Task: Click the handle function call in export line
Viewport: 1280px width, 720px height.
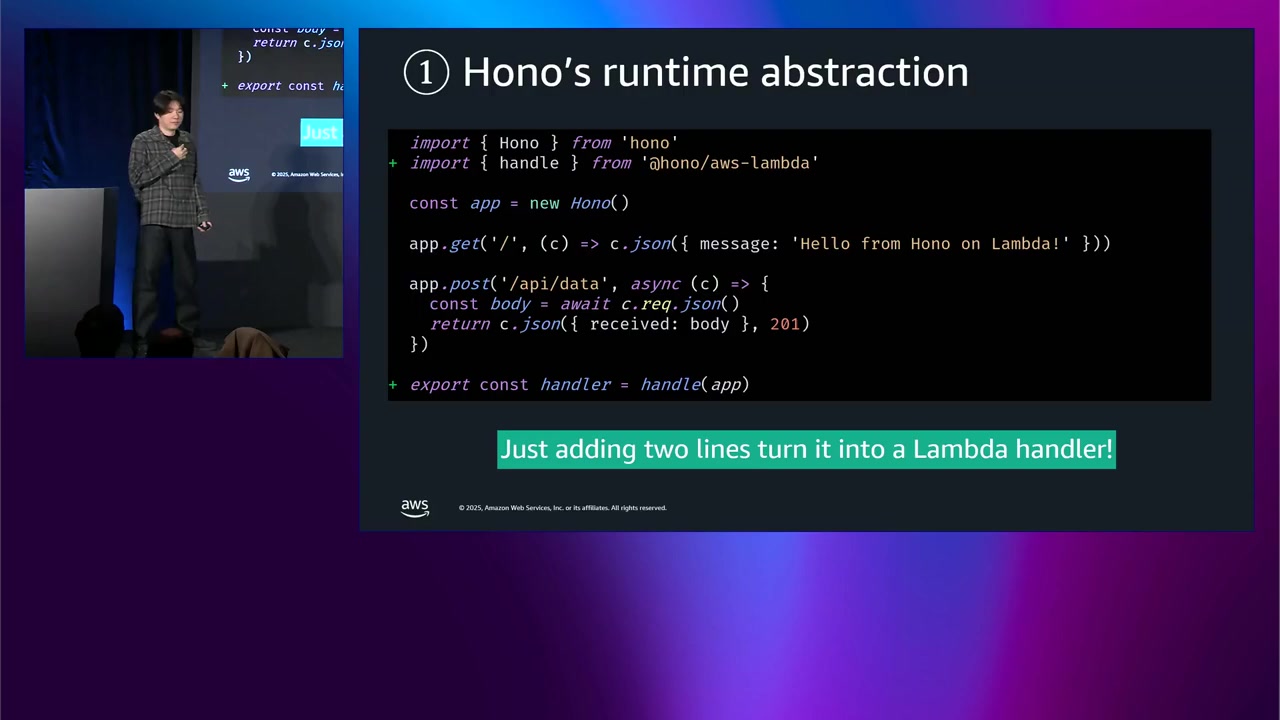Action: click(x=670, y=385)
